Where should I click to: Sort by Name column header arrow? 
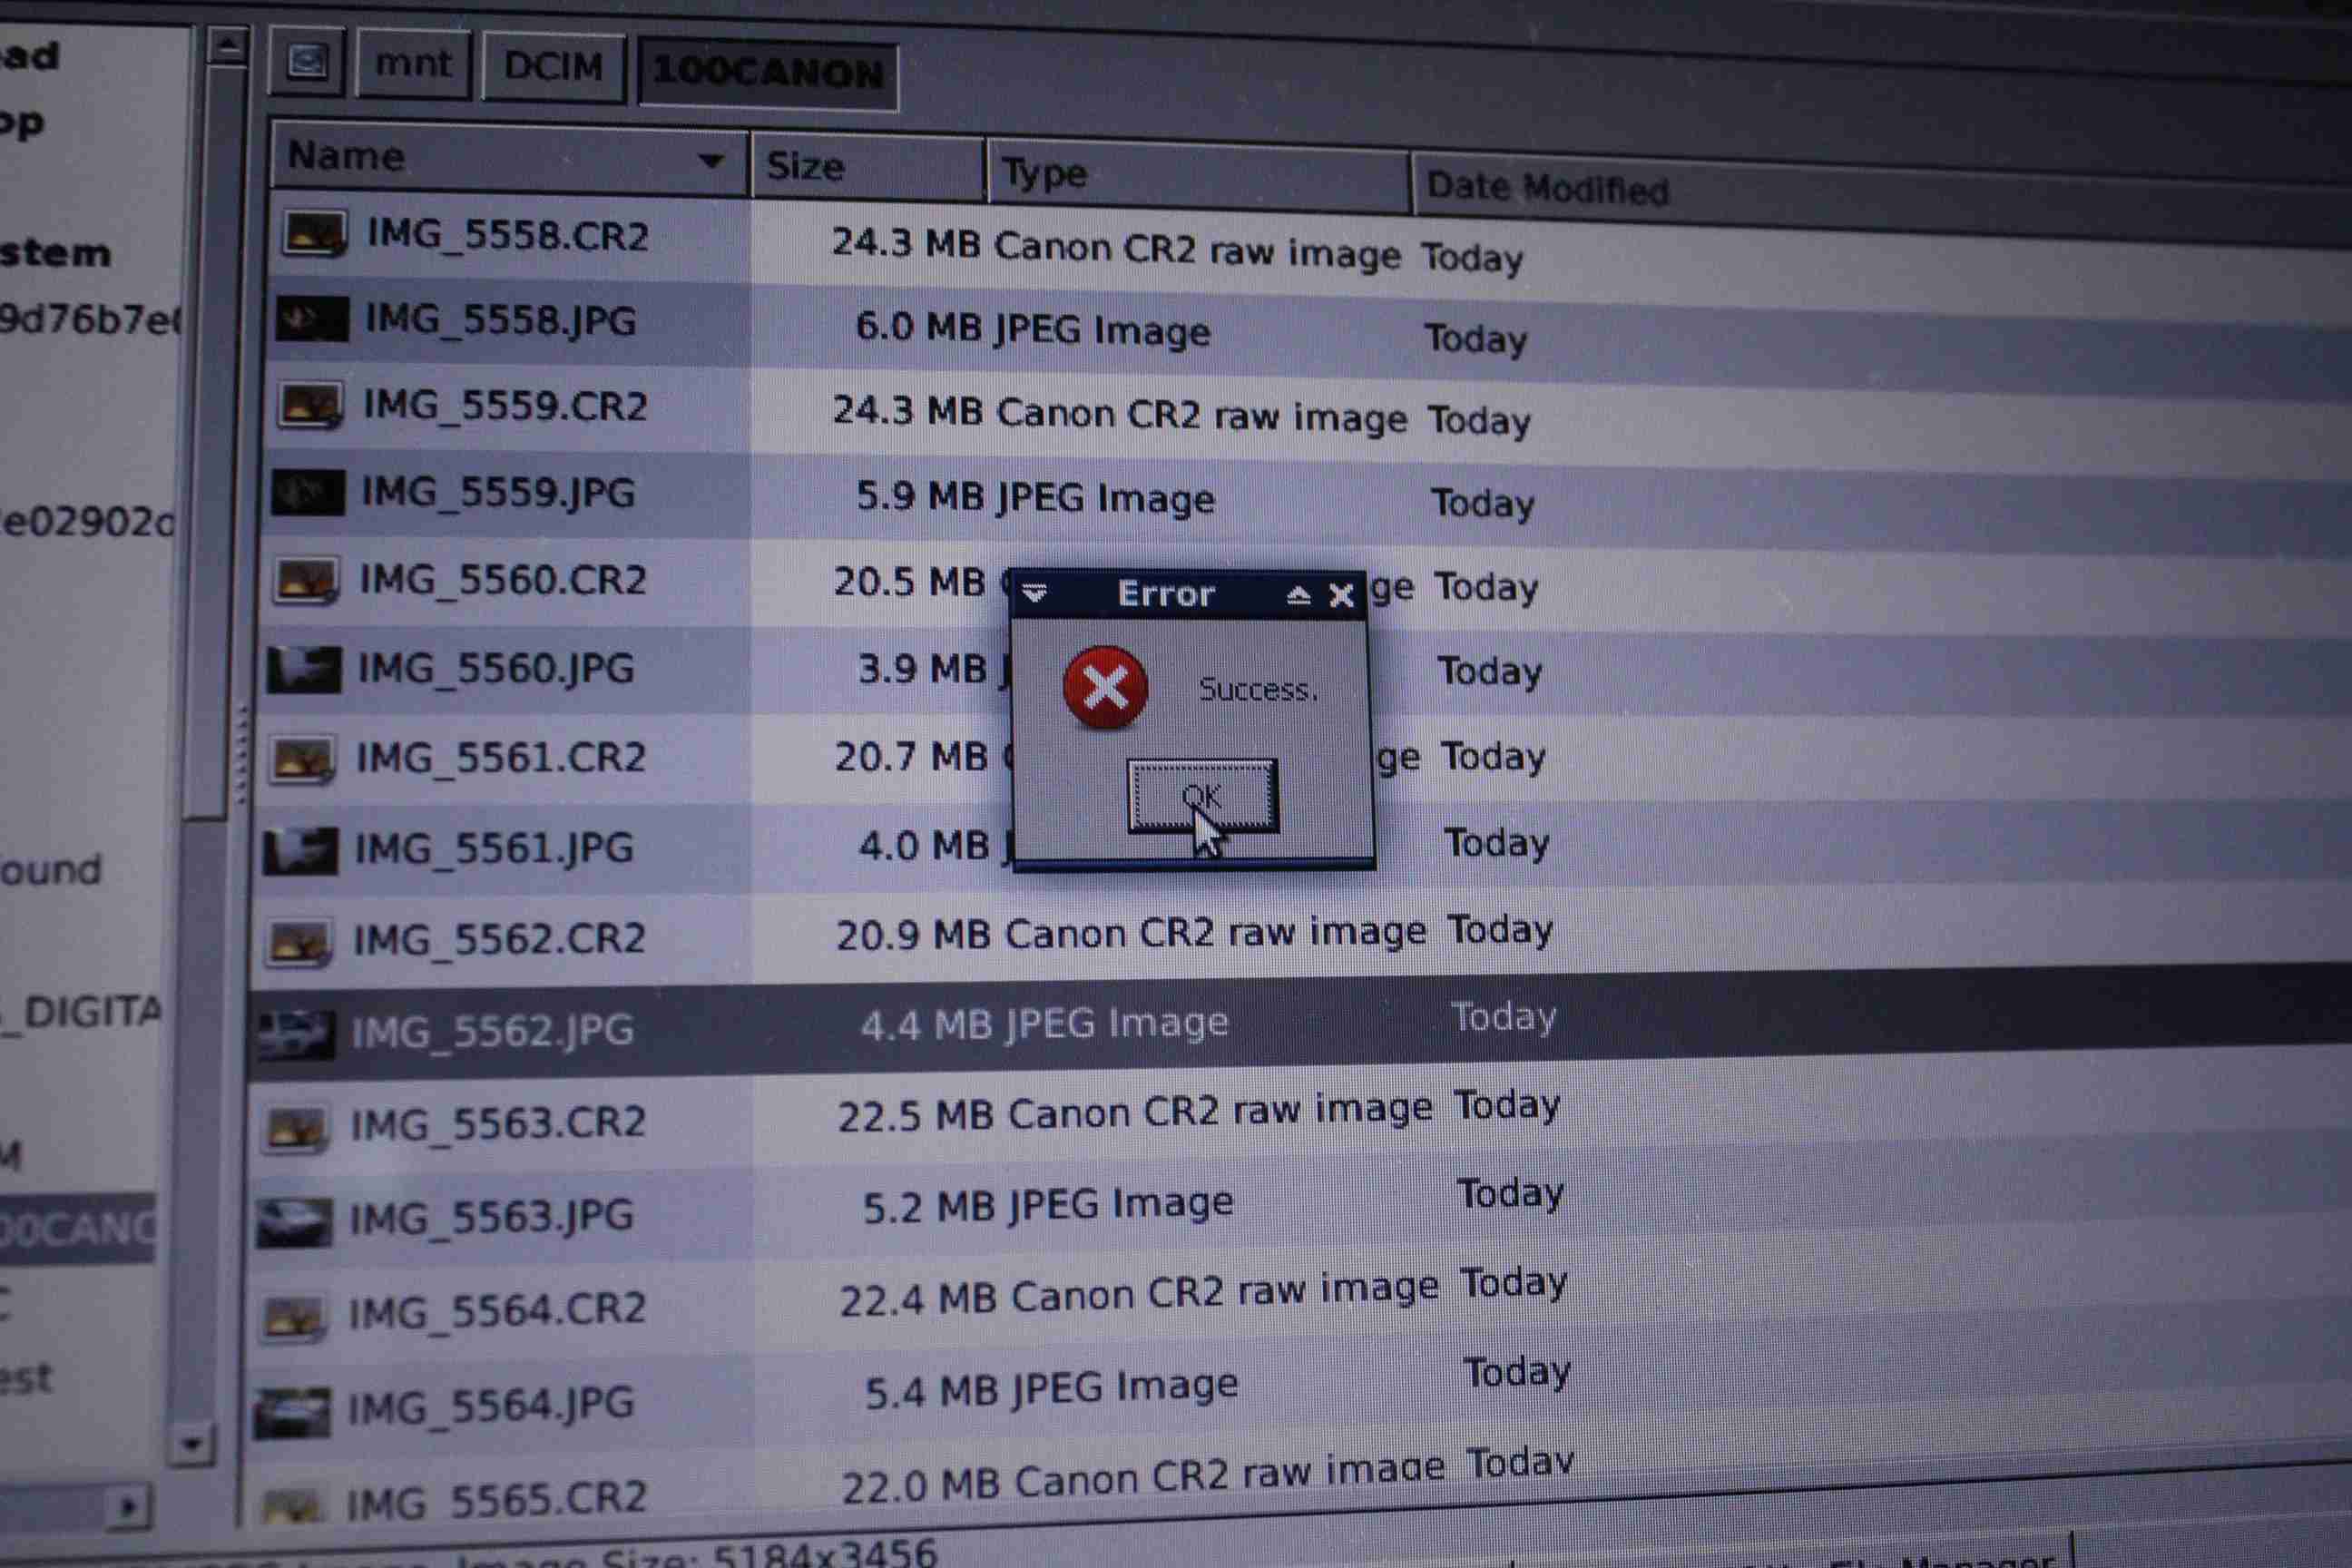(x=711, y=161)
